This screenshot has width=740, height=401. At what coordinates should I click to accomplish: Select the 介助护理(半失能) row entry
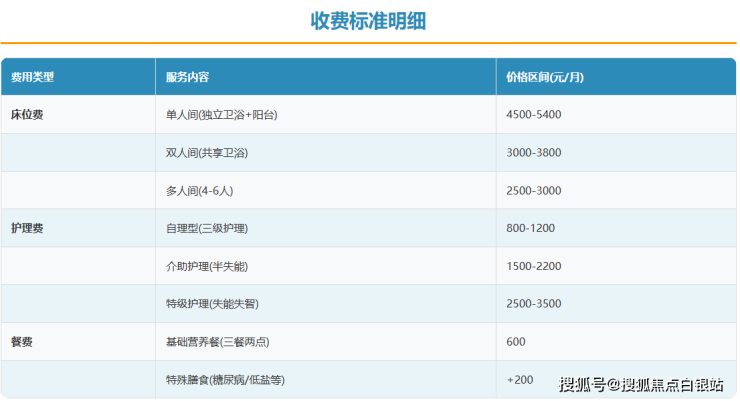(207, 266)
